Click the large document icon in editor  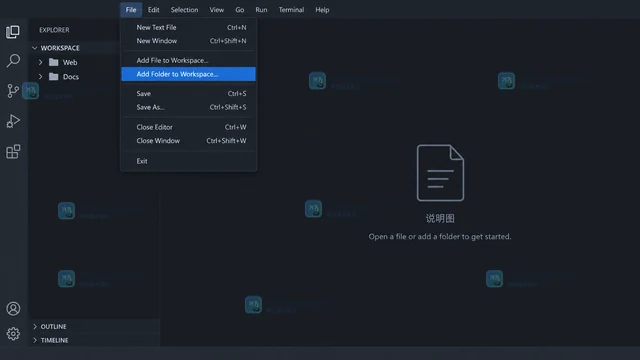[440, 173]
